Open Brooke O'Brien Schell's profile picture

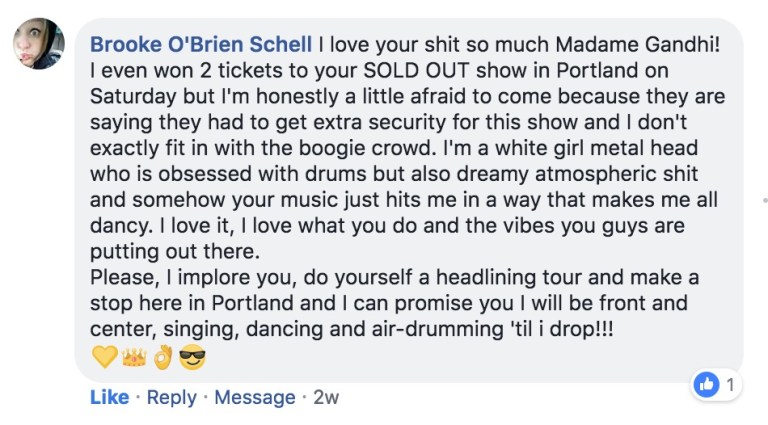pos(38,44)
